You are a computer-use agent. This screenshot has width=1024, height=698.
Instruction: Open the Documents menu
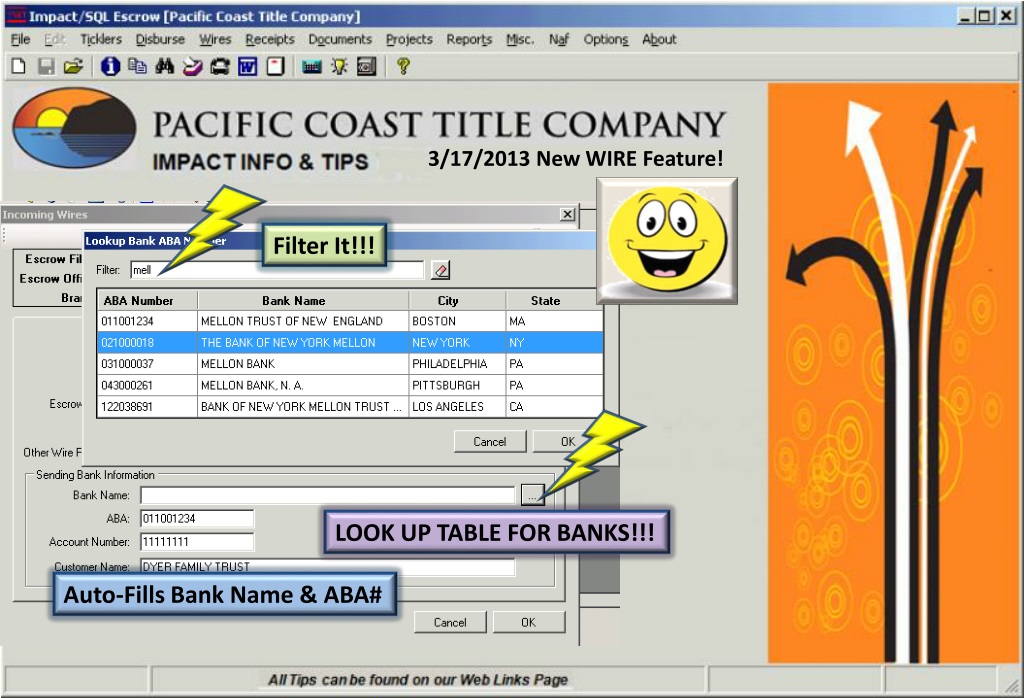[340, 39]
